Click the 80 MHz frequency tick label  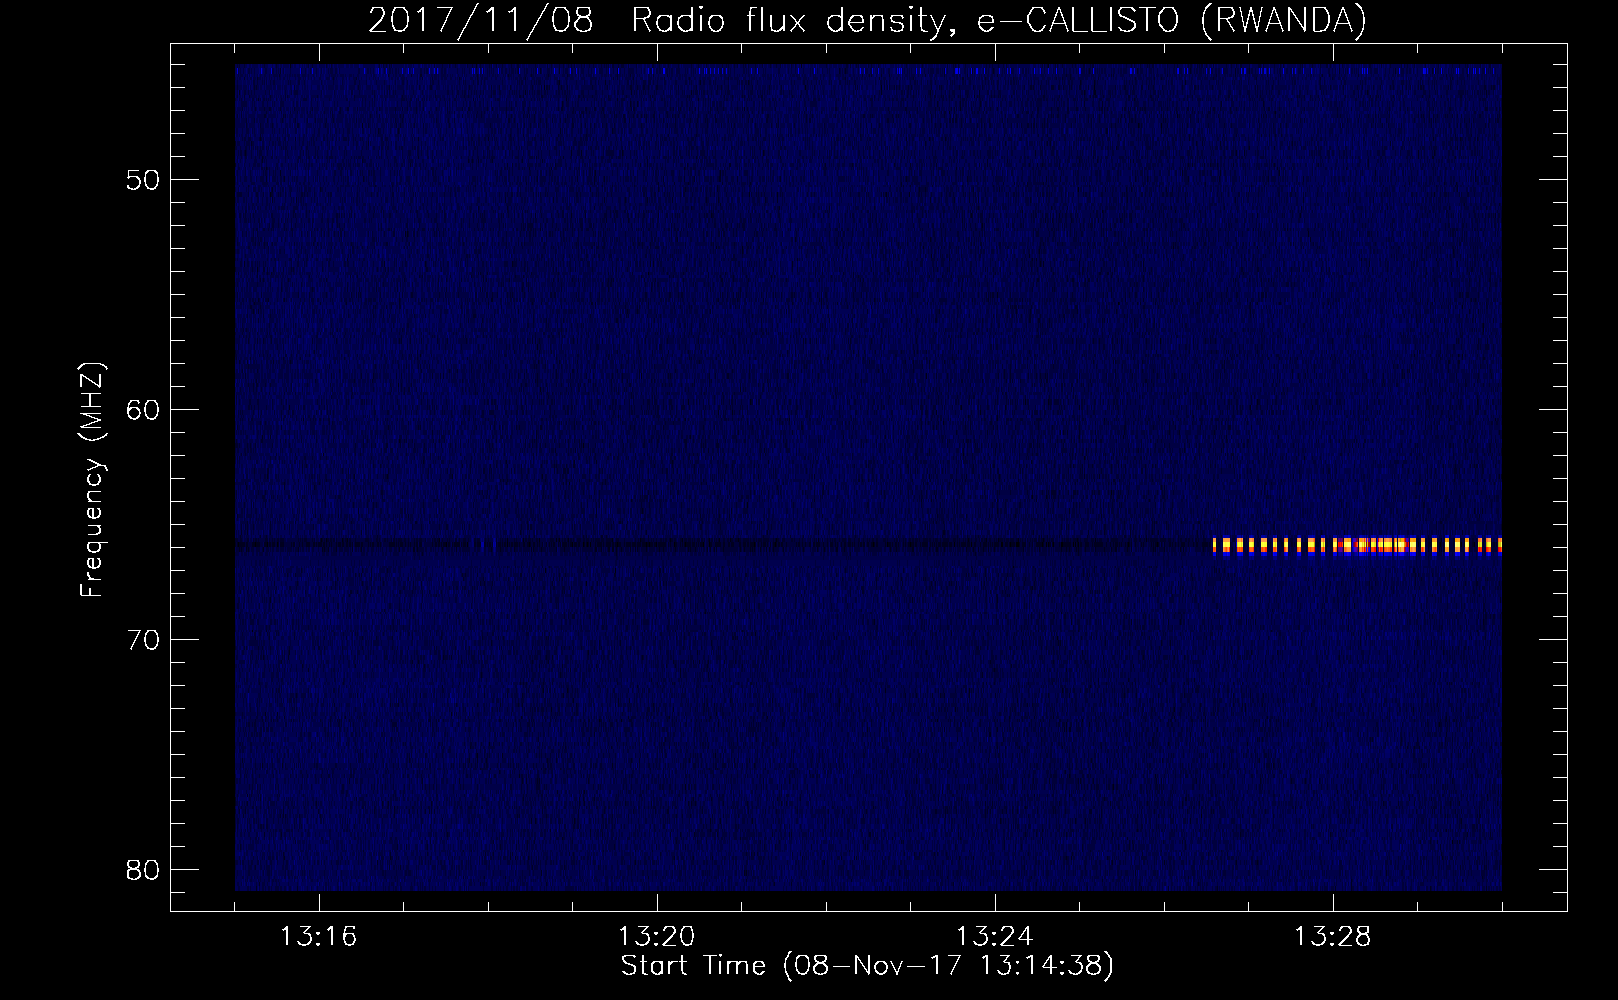point(144,870)
